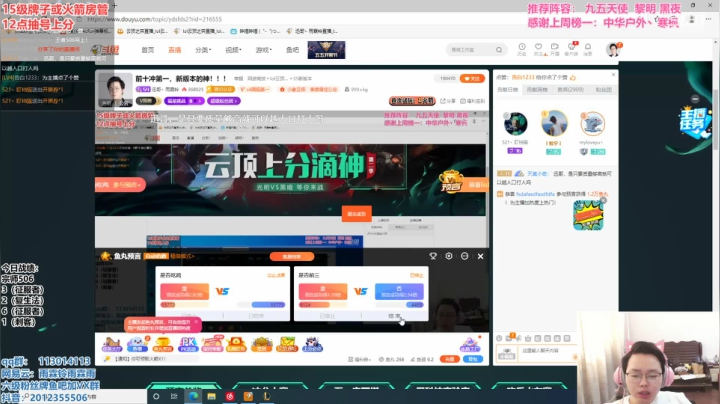
Task: Switch to the 粉丝团 tab
Action: point(603,90)
